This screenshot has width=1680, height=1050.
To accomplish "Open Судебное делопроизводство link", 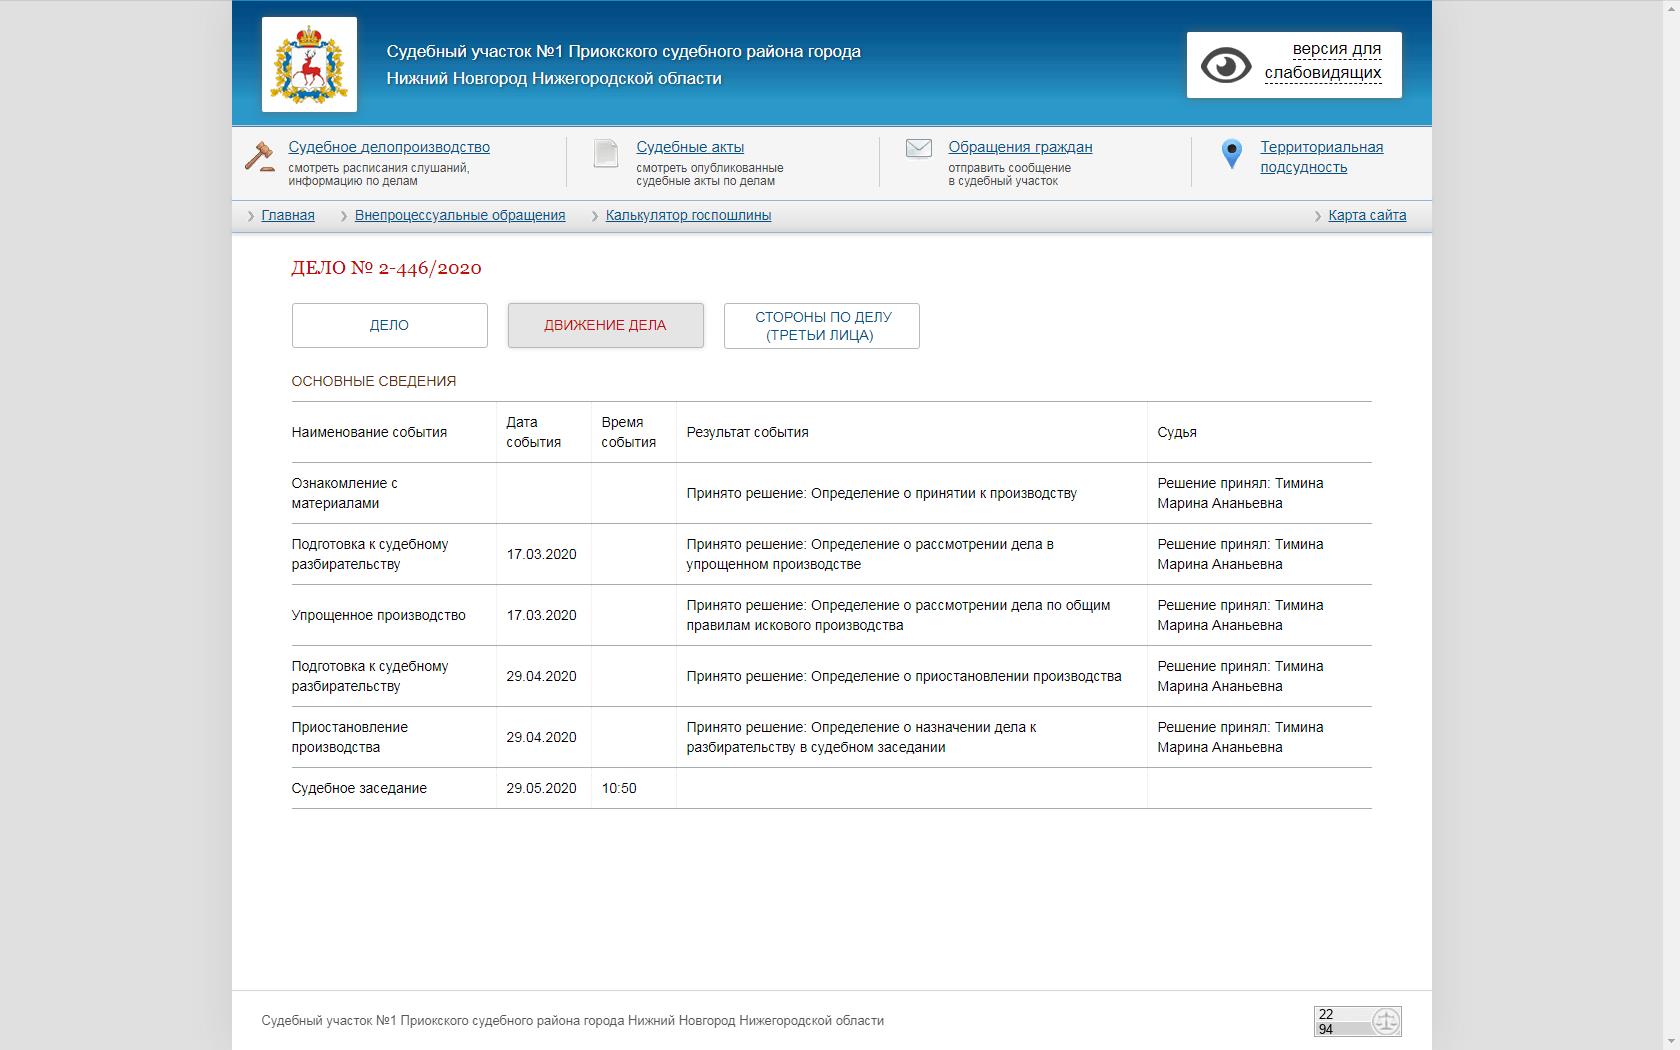I will pyautogui.click(x=389, y=147).
